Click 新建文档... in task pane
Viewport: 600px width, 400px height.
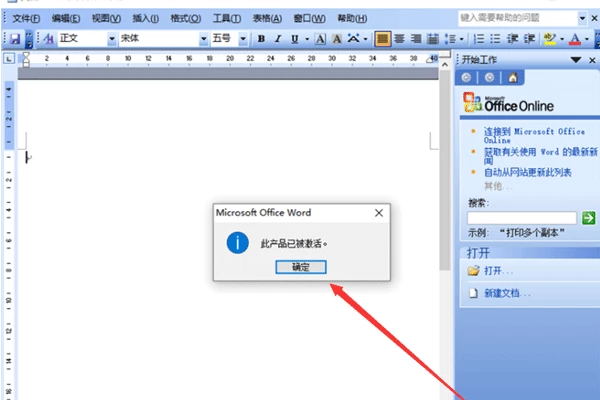pos(507,293)
